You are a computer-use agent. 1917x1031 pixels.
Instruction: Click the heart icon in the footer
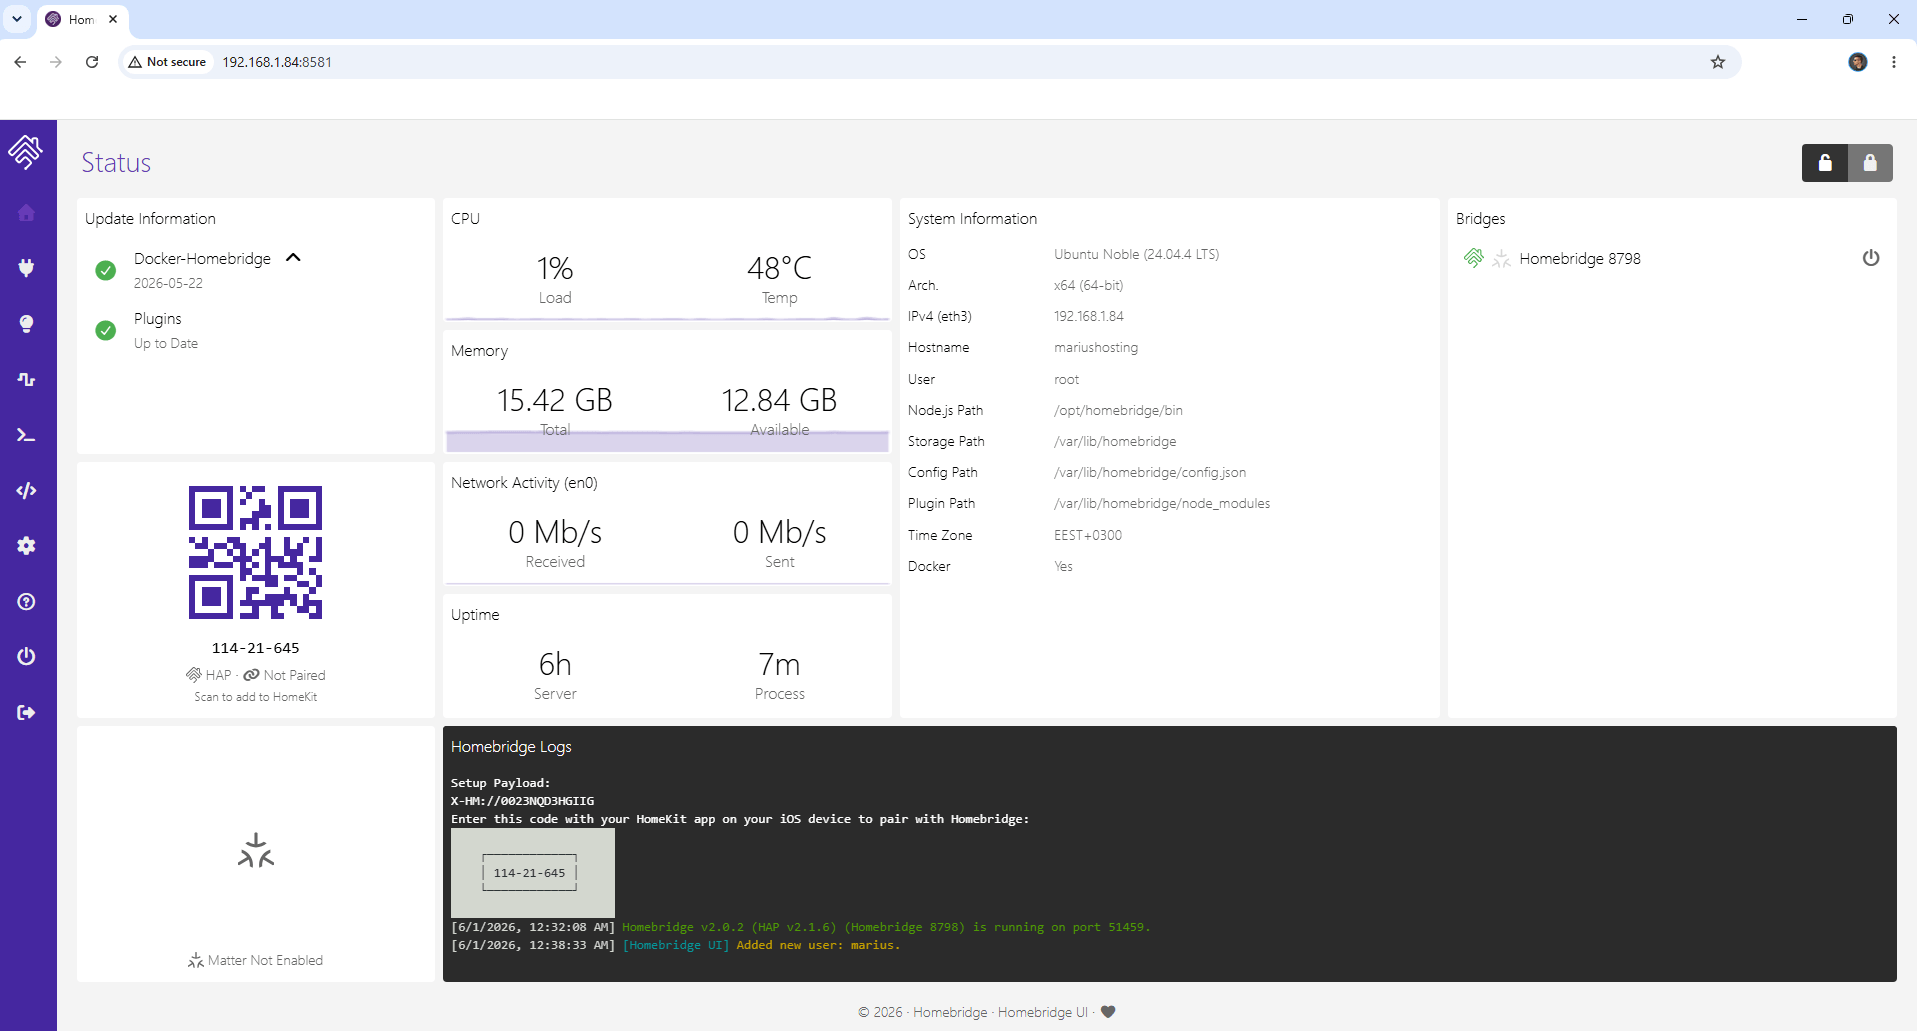(x=1108, y=1012)
